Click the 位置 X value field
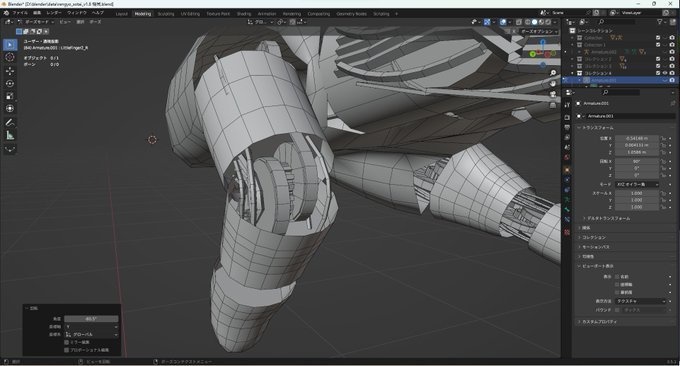 [x=637, y=138]
